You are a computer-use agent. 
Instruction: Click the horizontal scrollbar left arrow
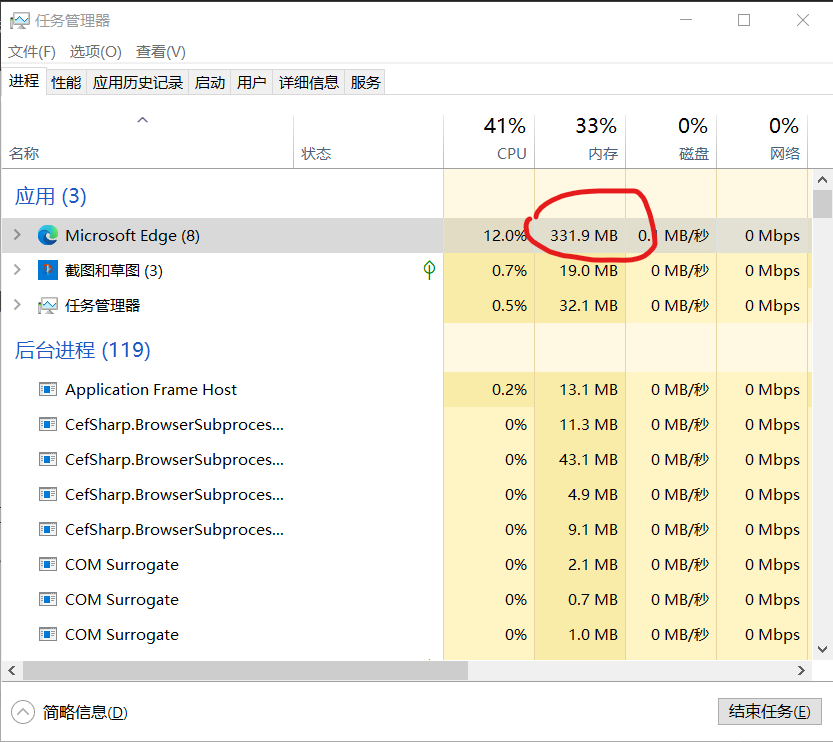coord(12,671)
